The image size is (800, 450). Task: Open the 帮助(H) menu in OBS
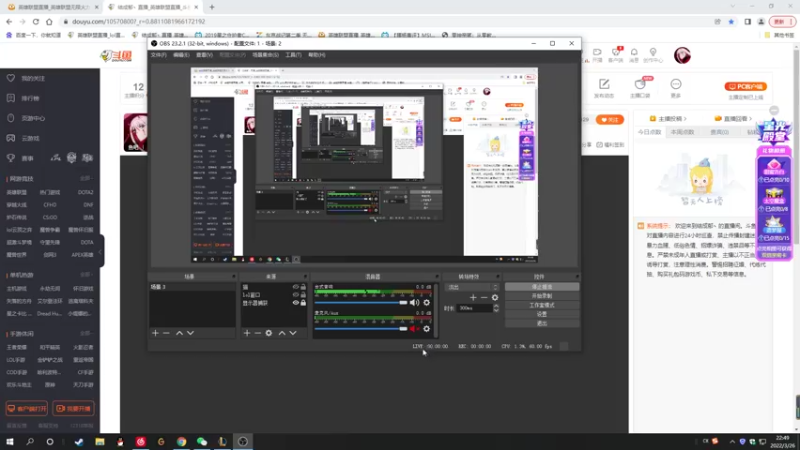(317, 55)
